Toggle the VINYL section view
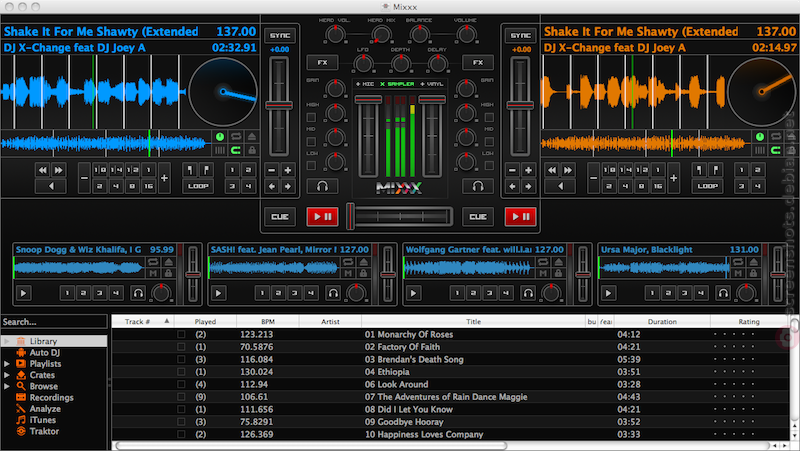The height and width of the screenshot is (451, 800). click(432, 84)
